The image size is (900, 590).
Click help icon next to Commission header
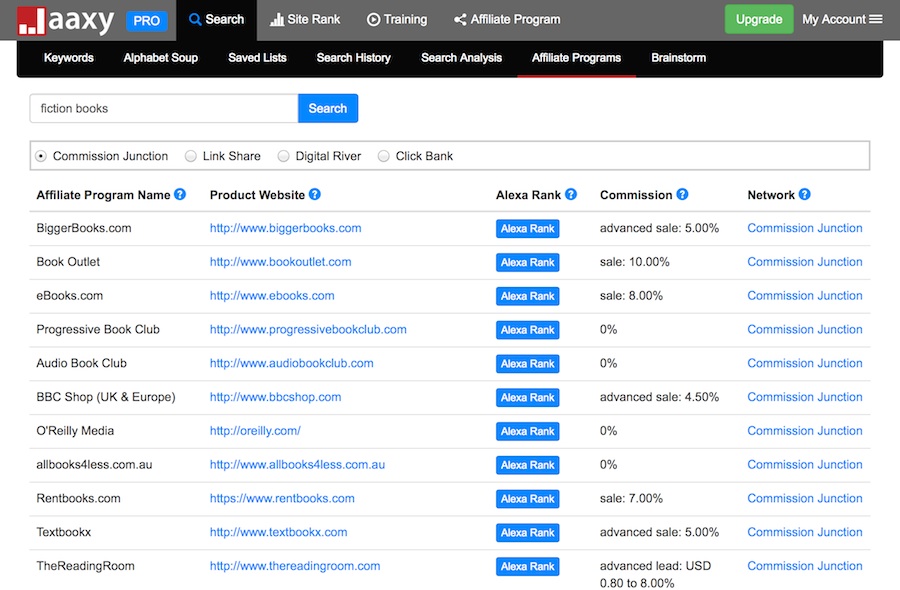tap(682, 195)
